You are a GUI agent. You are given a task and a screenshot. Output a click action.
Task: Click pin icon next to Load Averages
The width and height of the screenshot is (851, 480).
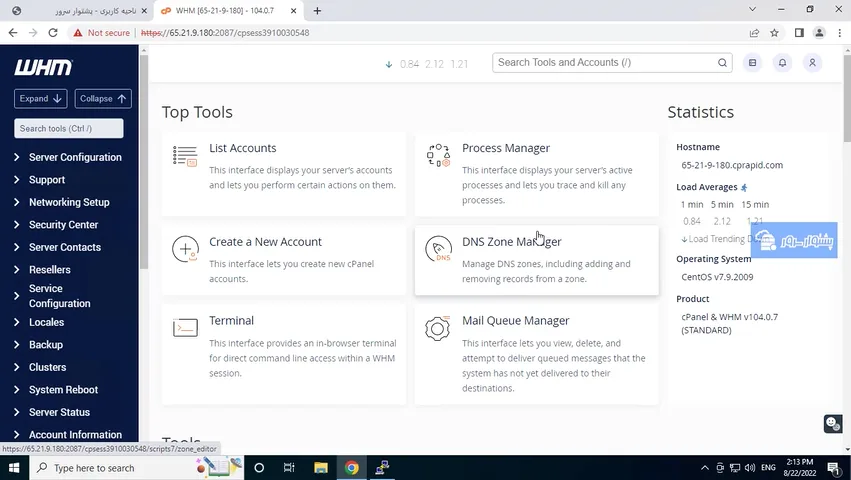[744, 187]
